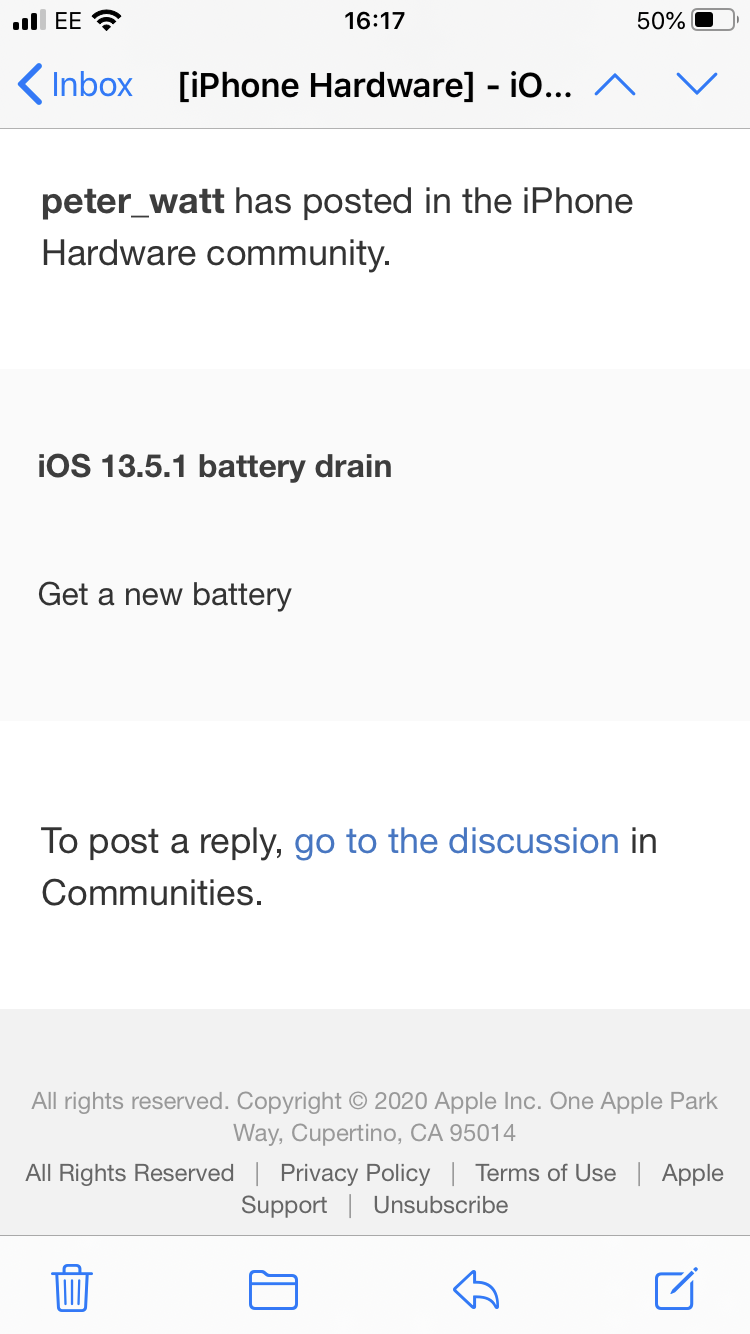Open the 'go to the discussion' link
Screen dimensions: 750x1334
(x=457, y=841)
